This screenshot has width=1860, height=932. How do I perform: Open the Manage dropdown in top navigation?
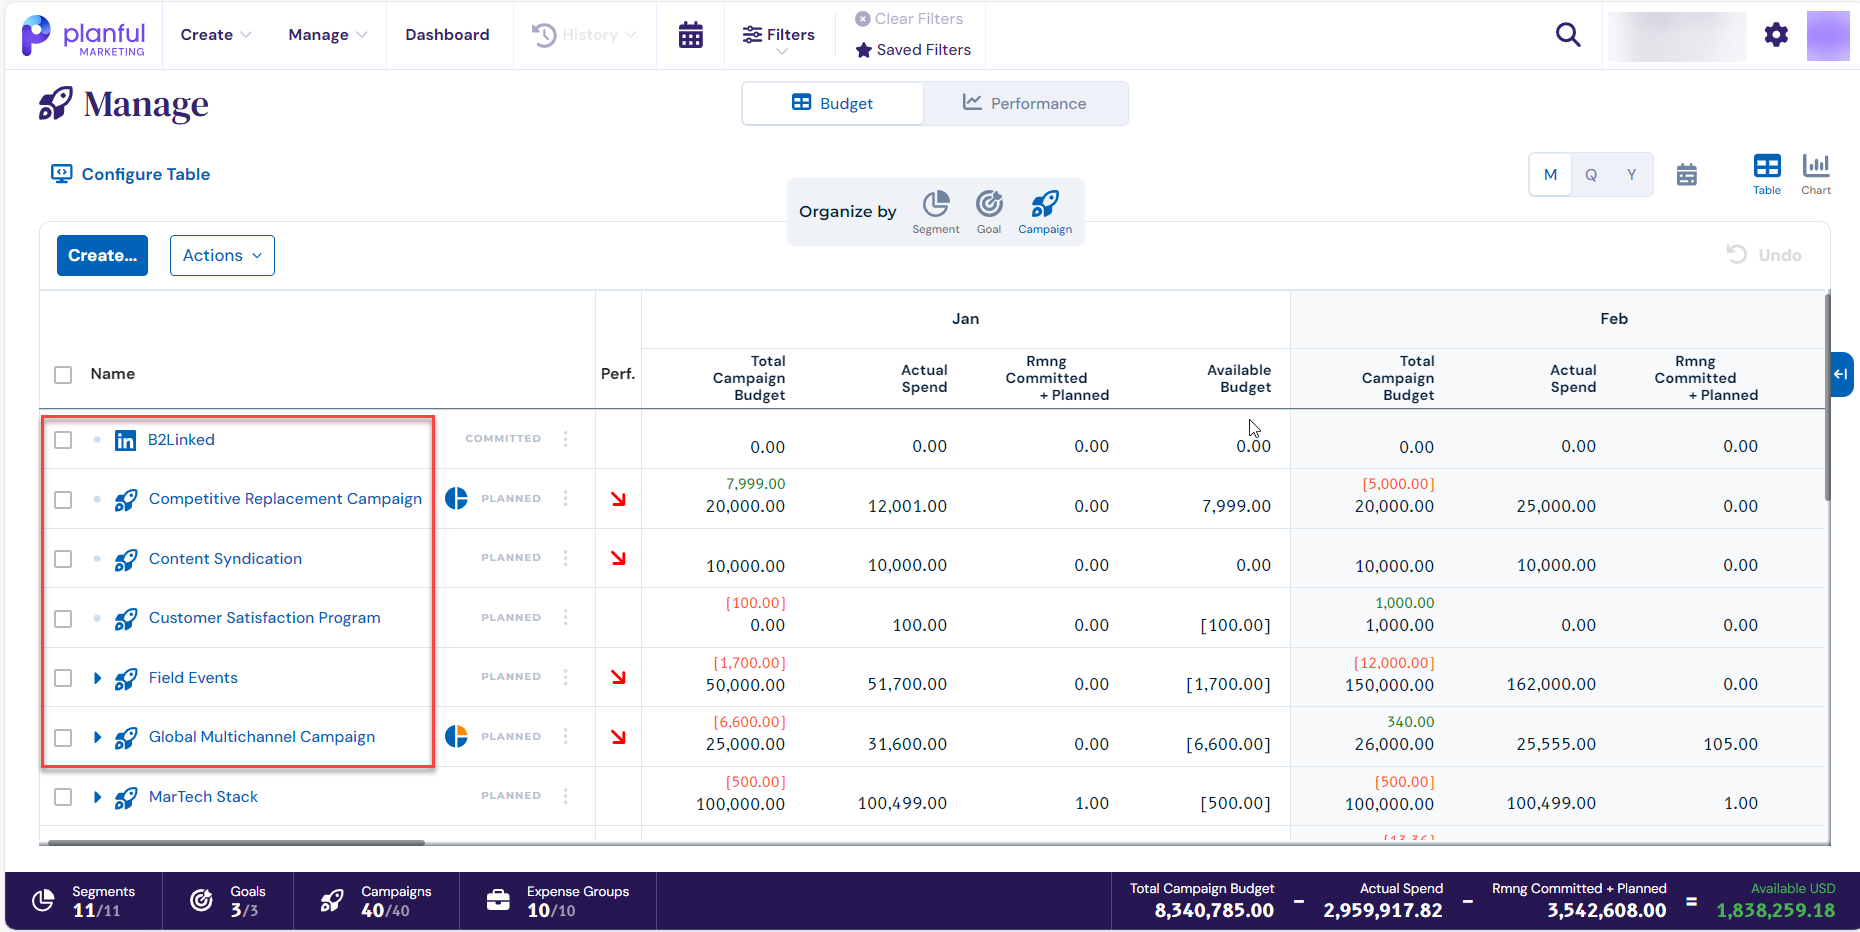[x=328, y=35]
